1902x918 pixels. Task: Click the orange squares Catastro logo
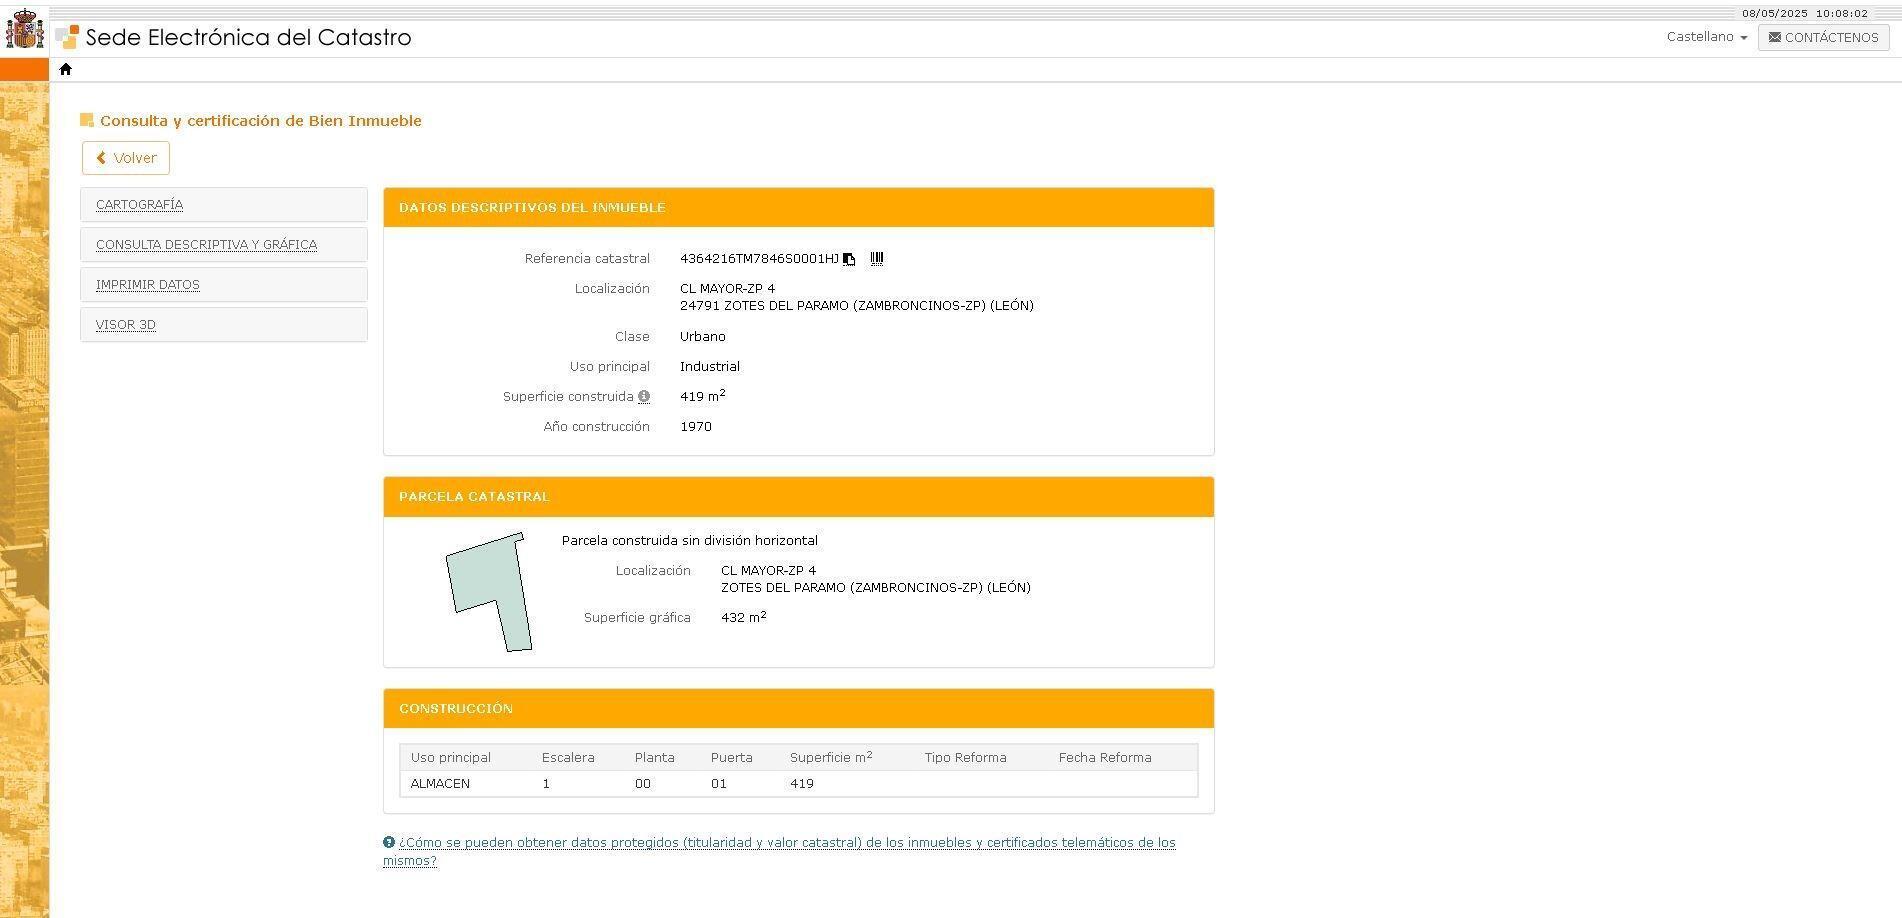point(67,37)
